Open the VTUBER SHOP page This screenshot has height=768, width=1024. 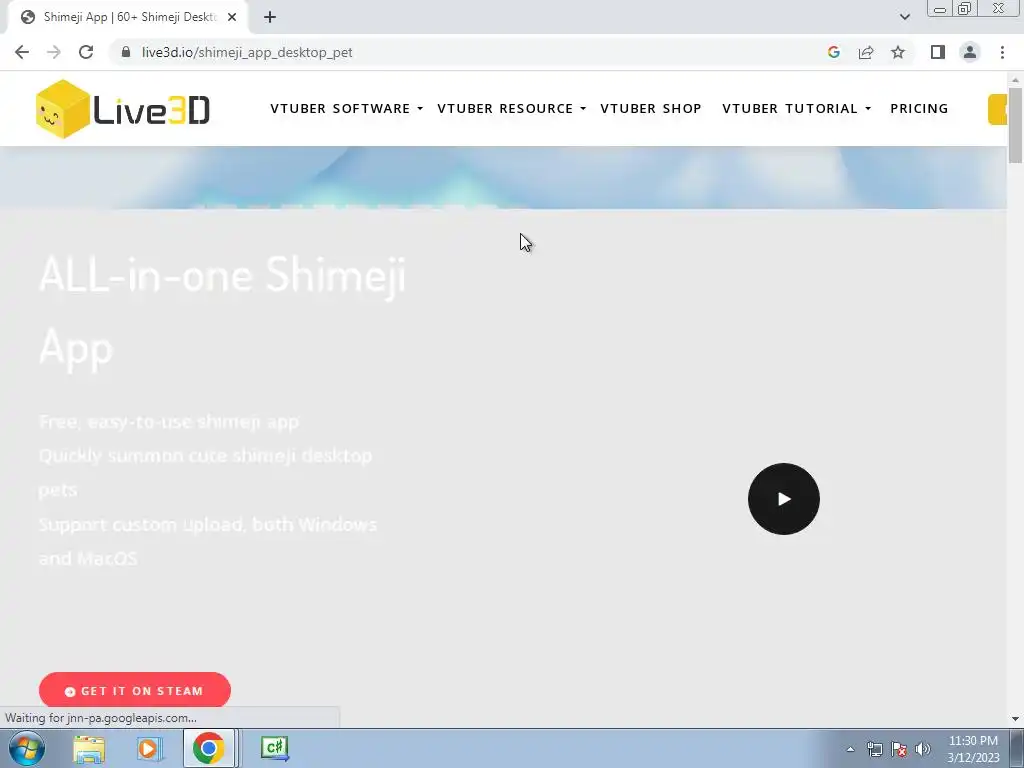(x=651, y=108)
